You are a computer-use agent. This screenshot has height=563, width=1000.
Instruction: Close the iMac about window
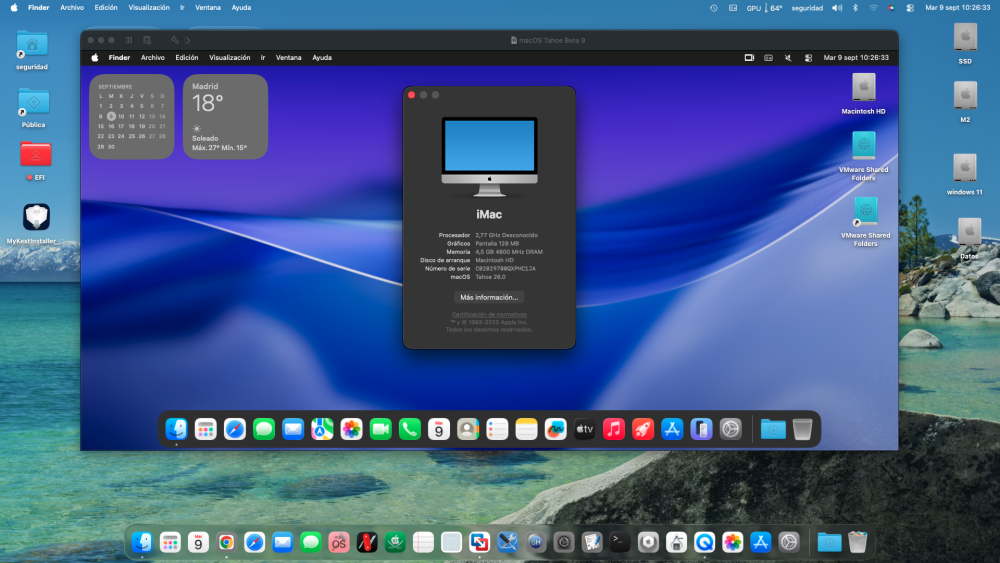411,95
